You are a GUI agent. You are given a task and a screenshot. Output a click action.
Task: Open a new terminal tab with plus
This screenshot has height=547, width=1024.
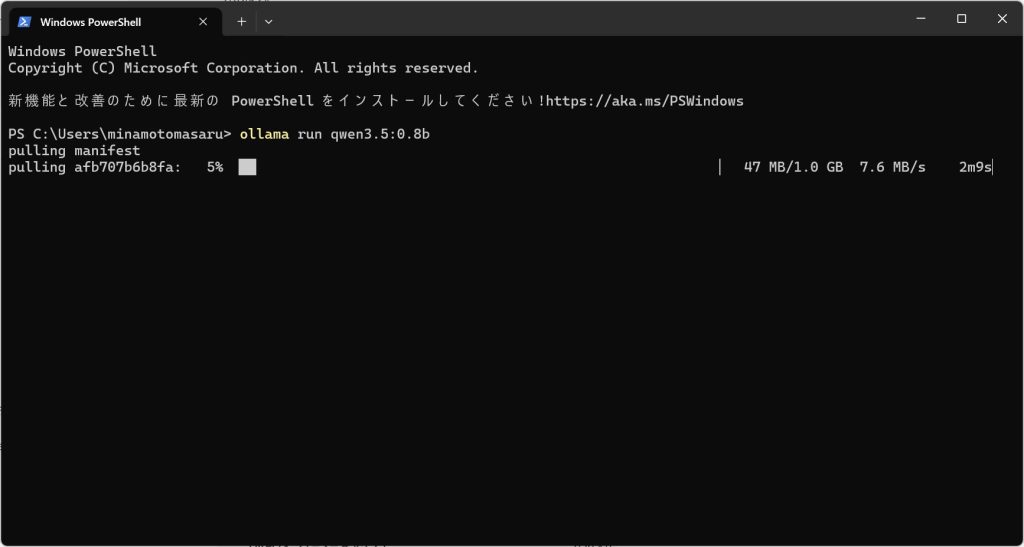[241, 22]
